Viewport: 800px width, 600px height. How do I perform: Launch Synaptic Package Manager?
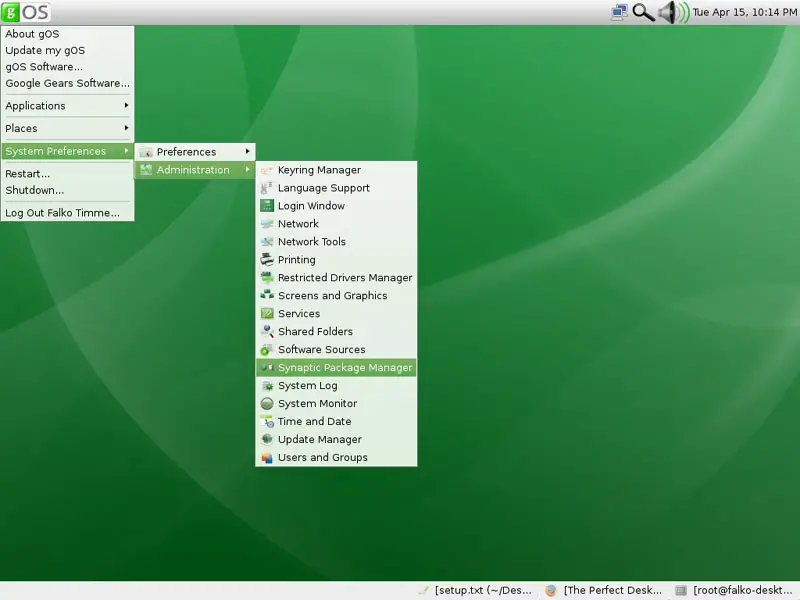tap(336, 367)
